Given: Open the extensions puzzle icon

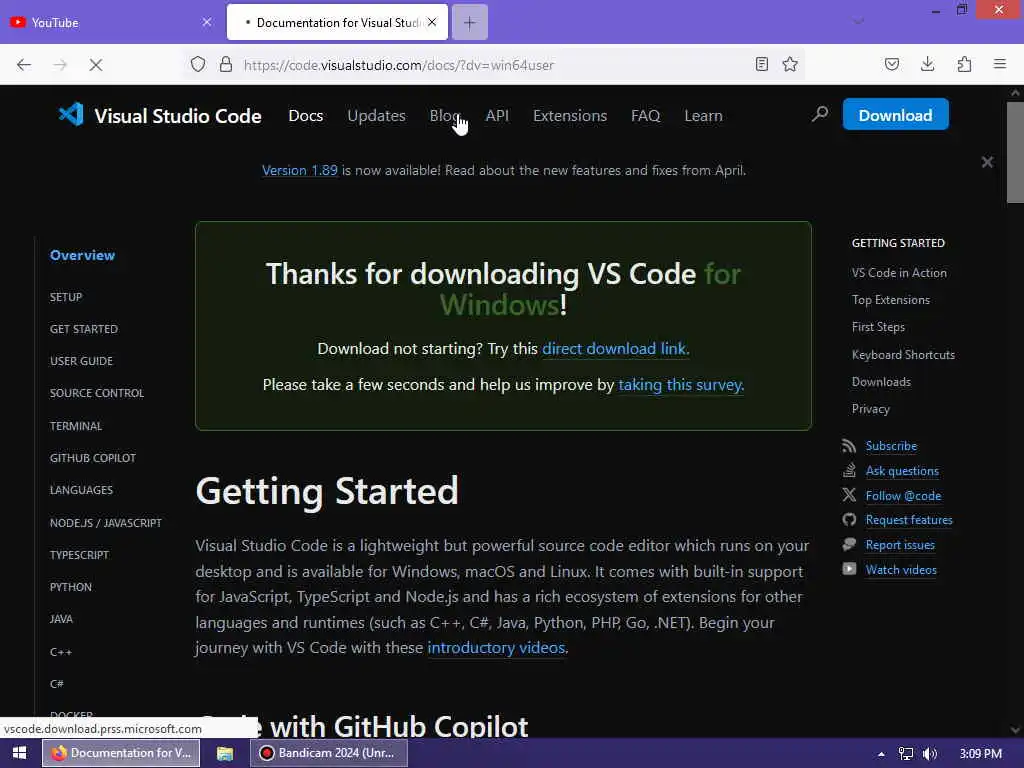Looking at the screenshot, I should click(964, 64).
